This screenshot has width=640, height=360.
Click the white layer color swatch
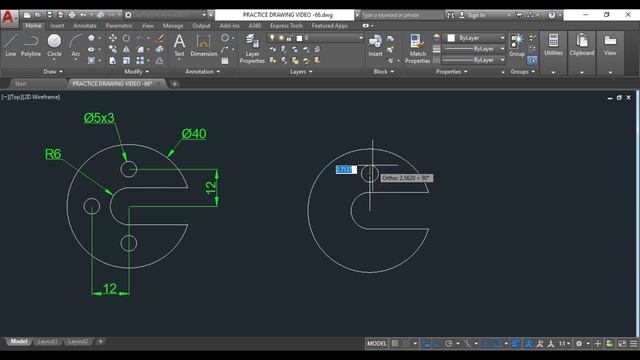point(299,38)
